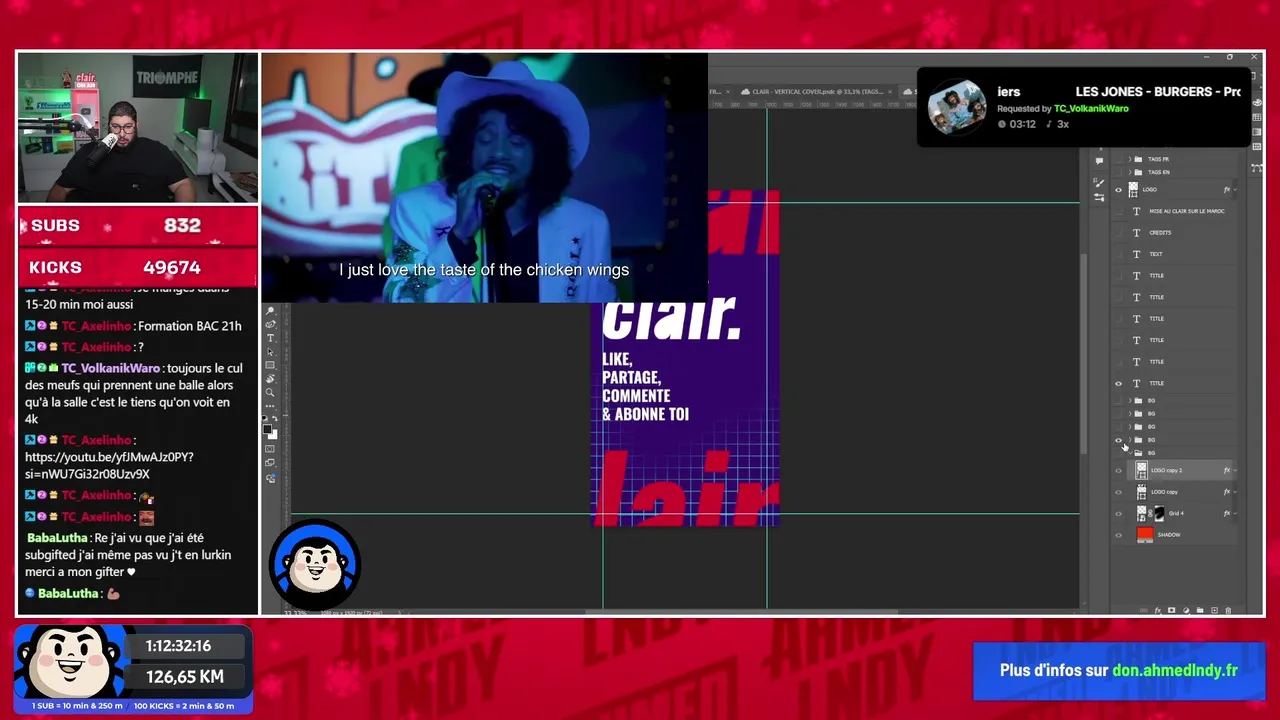Hide the LOGO copy 2 layer
Screen dimensions: 1280x720
point(1118,470)
